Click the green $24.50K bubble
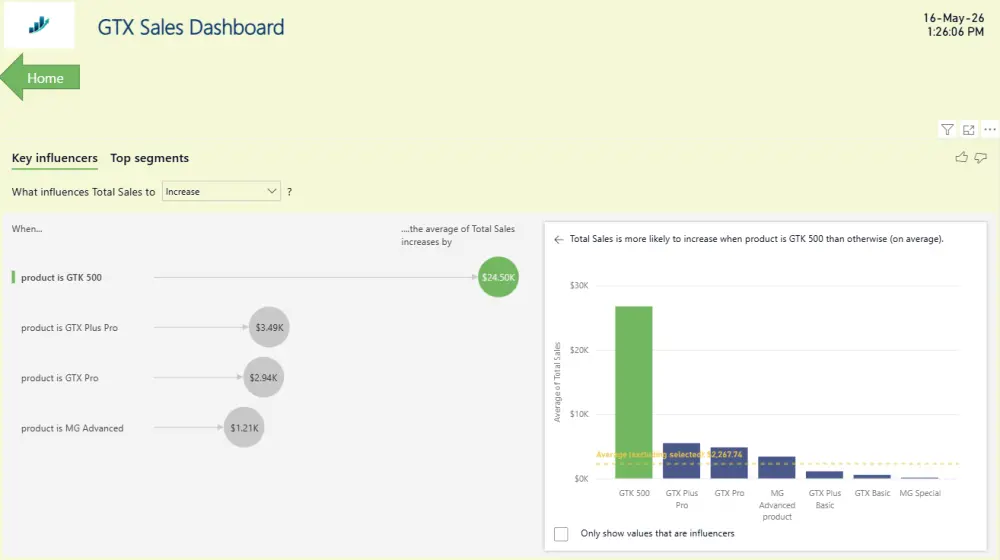 498,277
